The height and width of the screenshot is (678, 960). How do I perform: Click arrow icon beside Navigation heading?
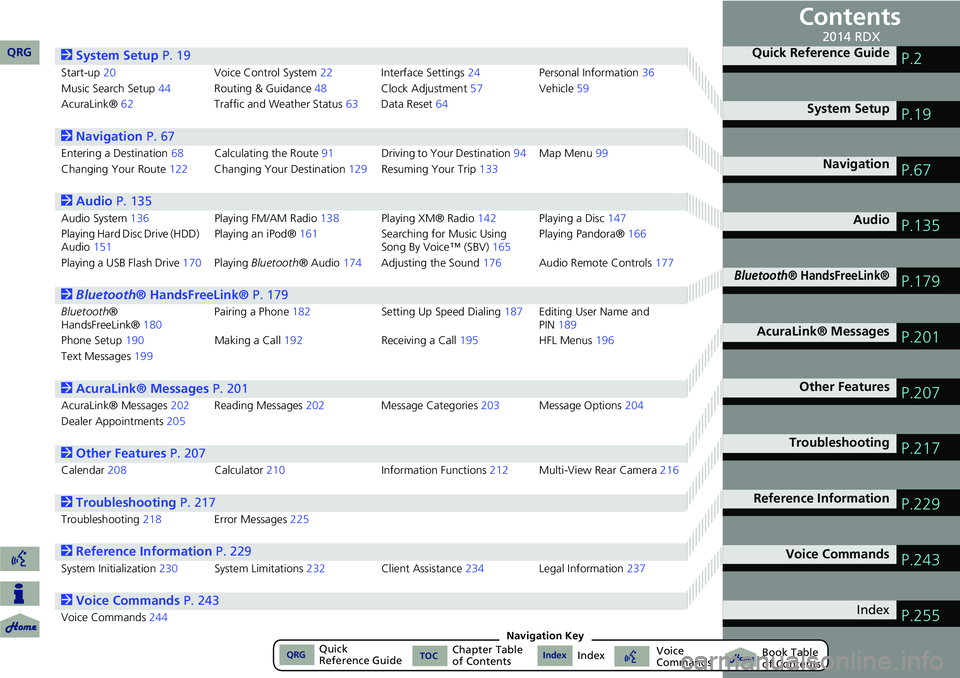67,136
